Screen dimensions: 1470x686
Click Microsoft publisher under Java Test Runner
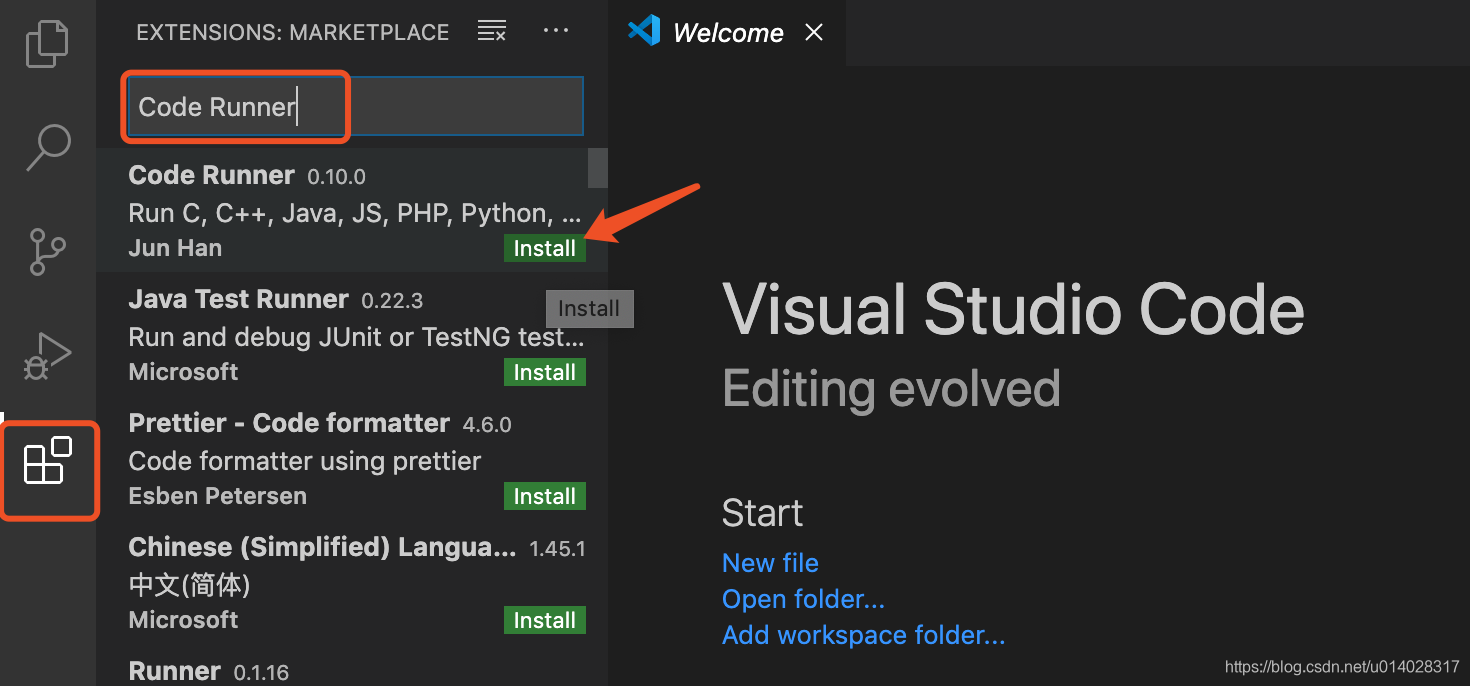pyautogui.click(x=183, y=372)
